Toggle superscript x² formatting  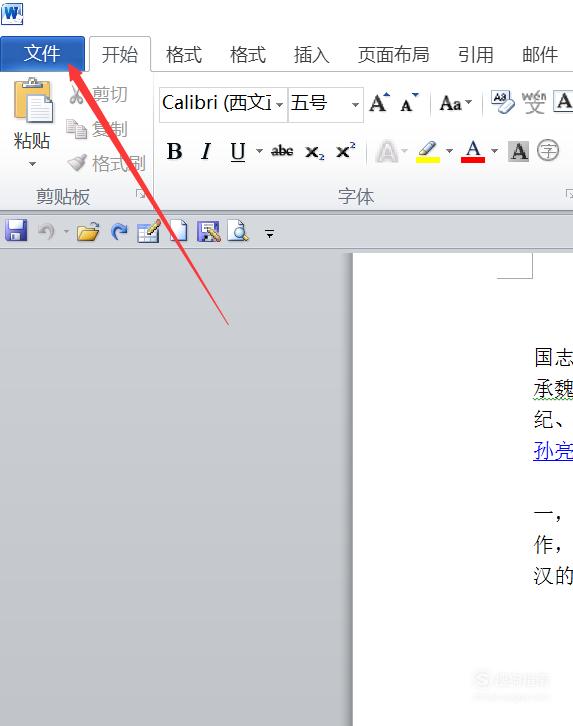(x=346, y=150)
